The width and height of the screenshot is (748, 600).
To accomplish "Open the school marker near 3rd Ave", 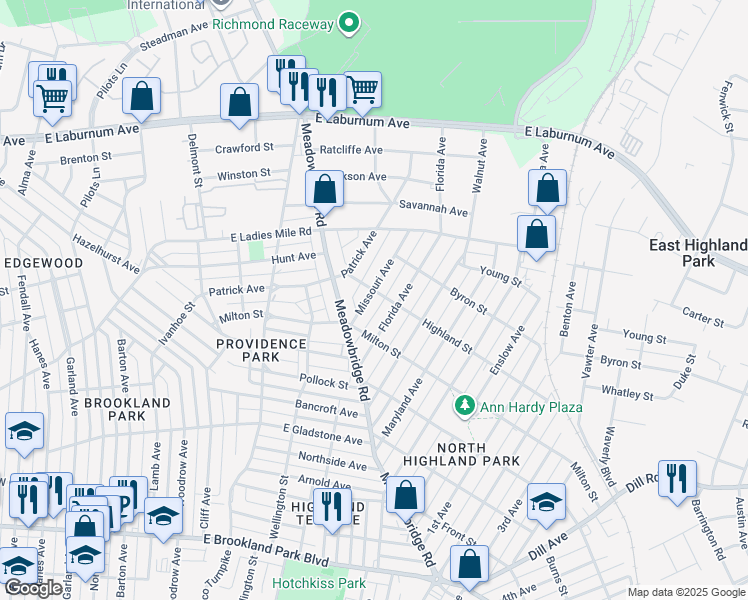I will coord(547,503).
